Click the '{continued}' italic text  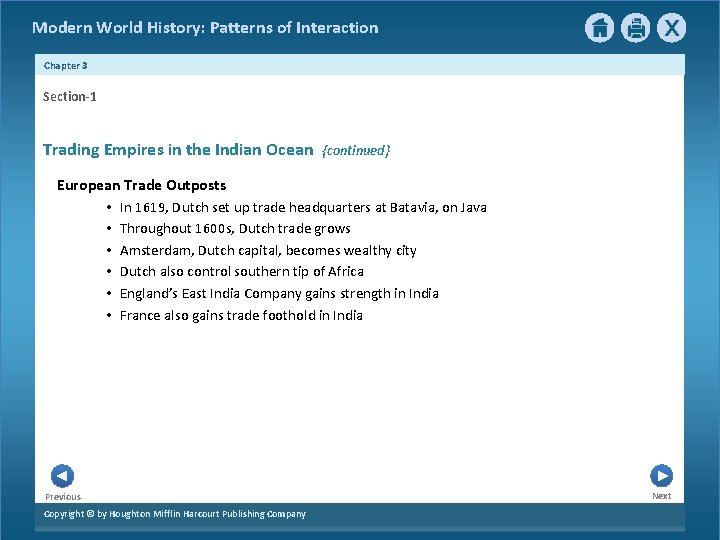(x=356, y=150)
